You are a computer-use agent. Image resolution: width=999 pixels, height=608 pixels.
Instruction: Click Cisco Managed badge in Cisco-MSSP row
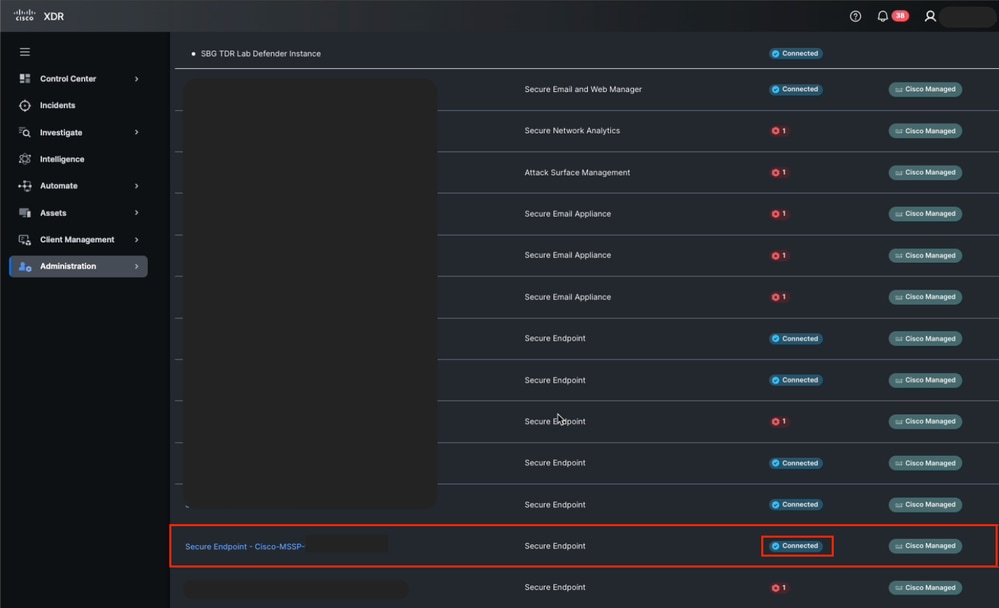point(925,546)
